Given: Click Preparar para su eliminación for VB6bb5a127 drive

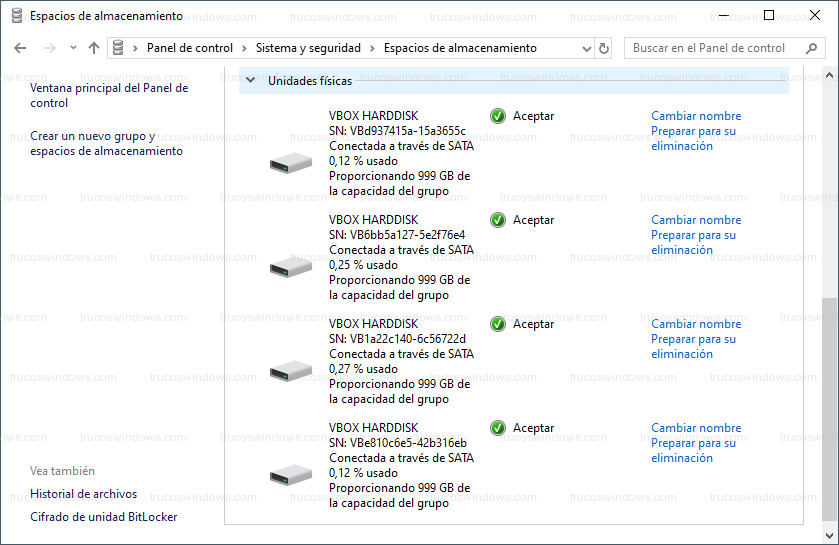Looking at the screenshot, I should 693,242.
